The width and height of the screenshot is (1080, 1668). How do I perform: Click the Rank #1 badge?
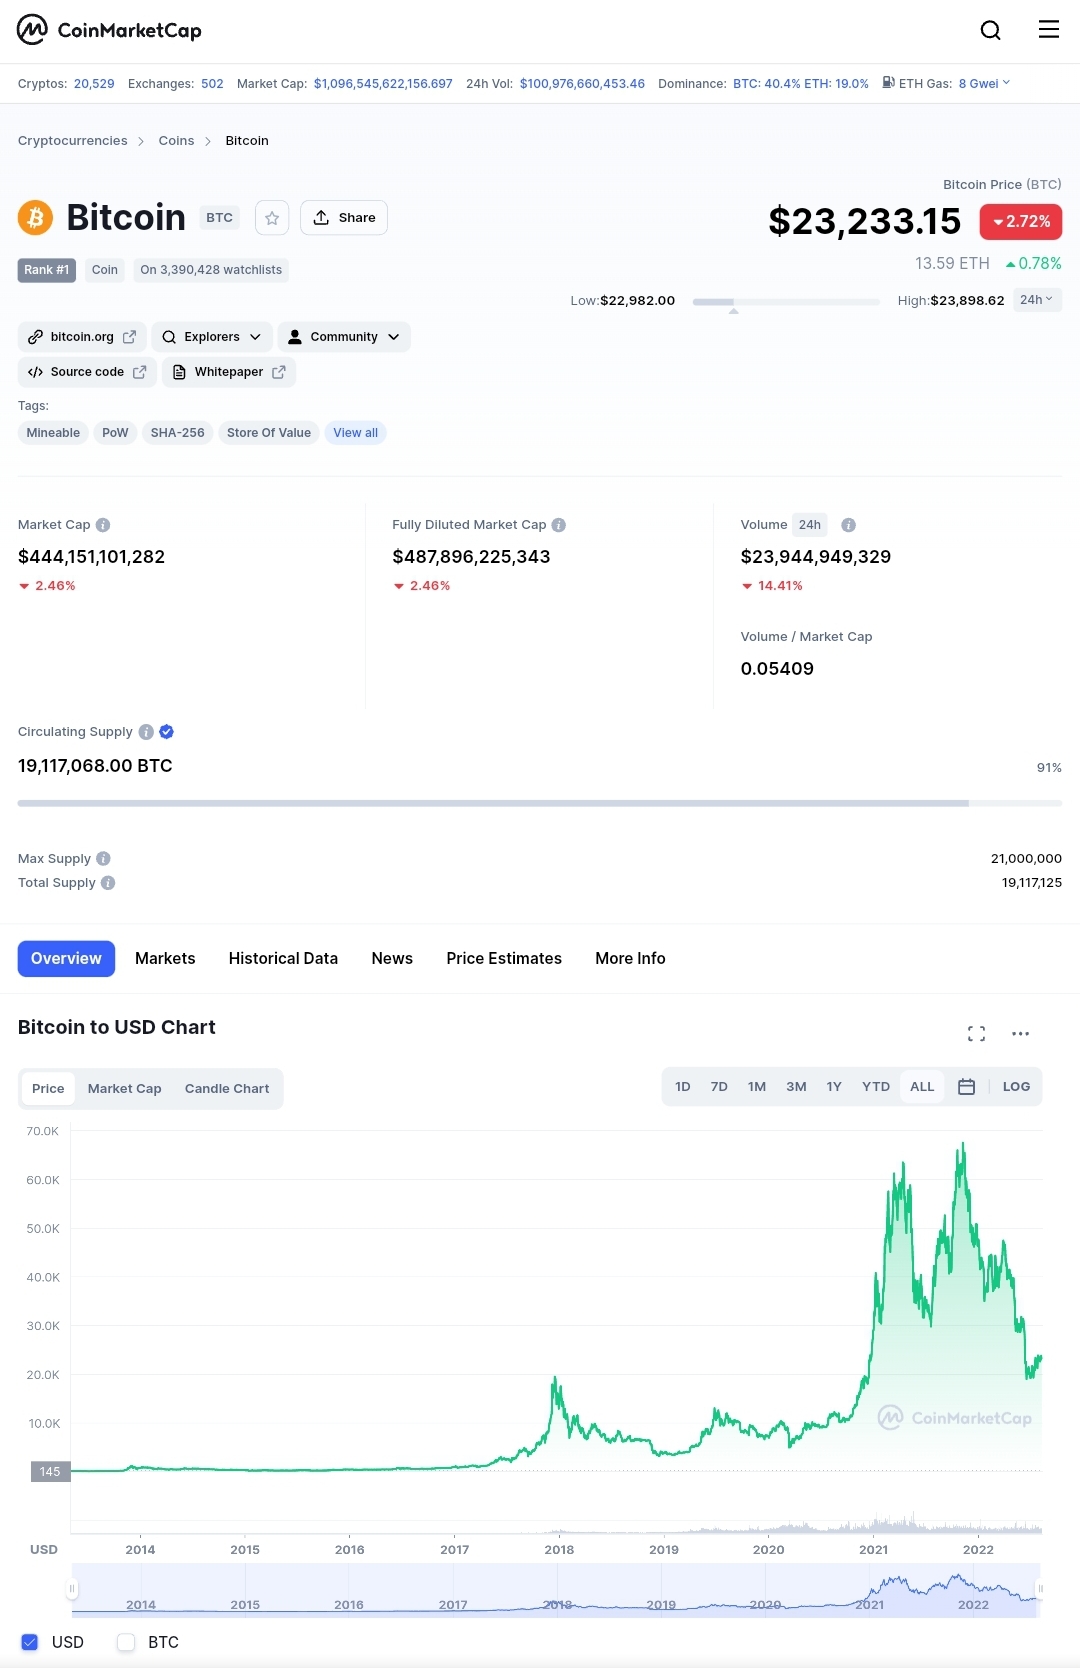click(x=47, y=270)
